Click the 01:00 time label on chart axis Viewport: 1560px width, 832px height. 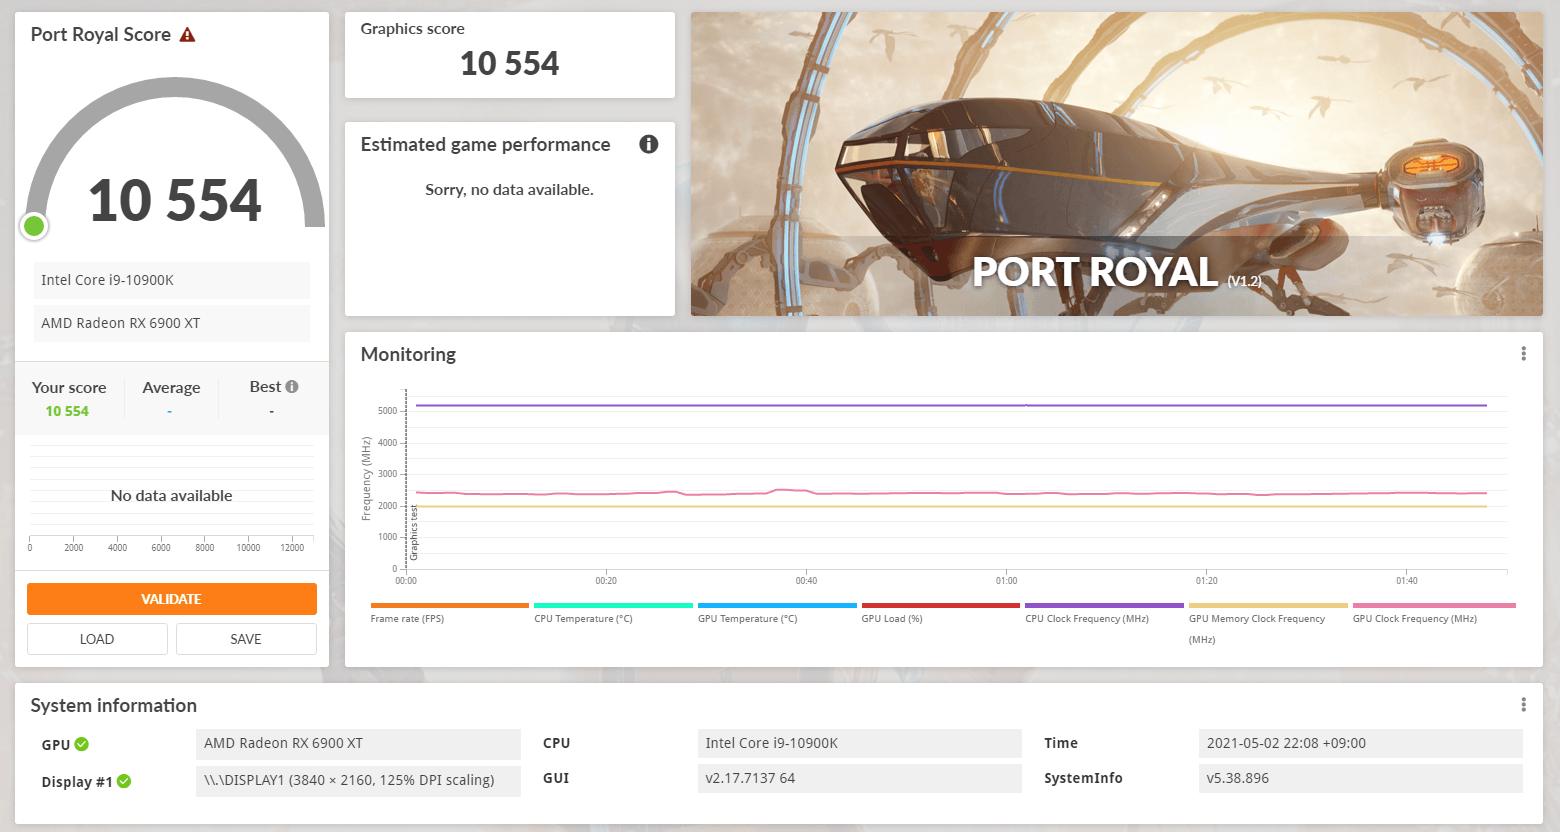(x=1006, y=581)
